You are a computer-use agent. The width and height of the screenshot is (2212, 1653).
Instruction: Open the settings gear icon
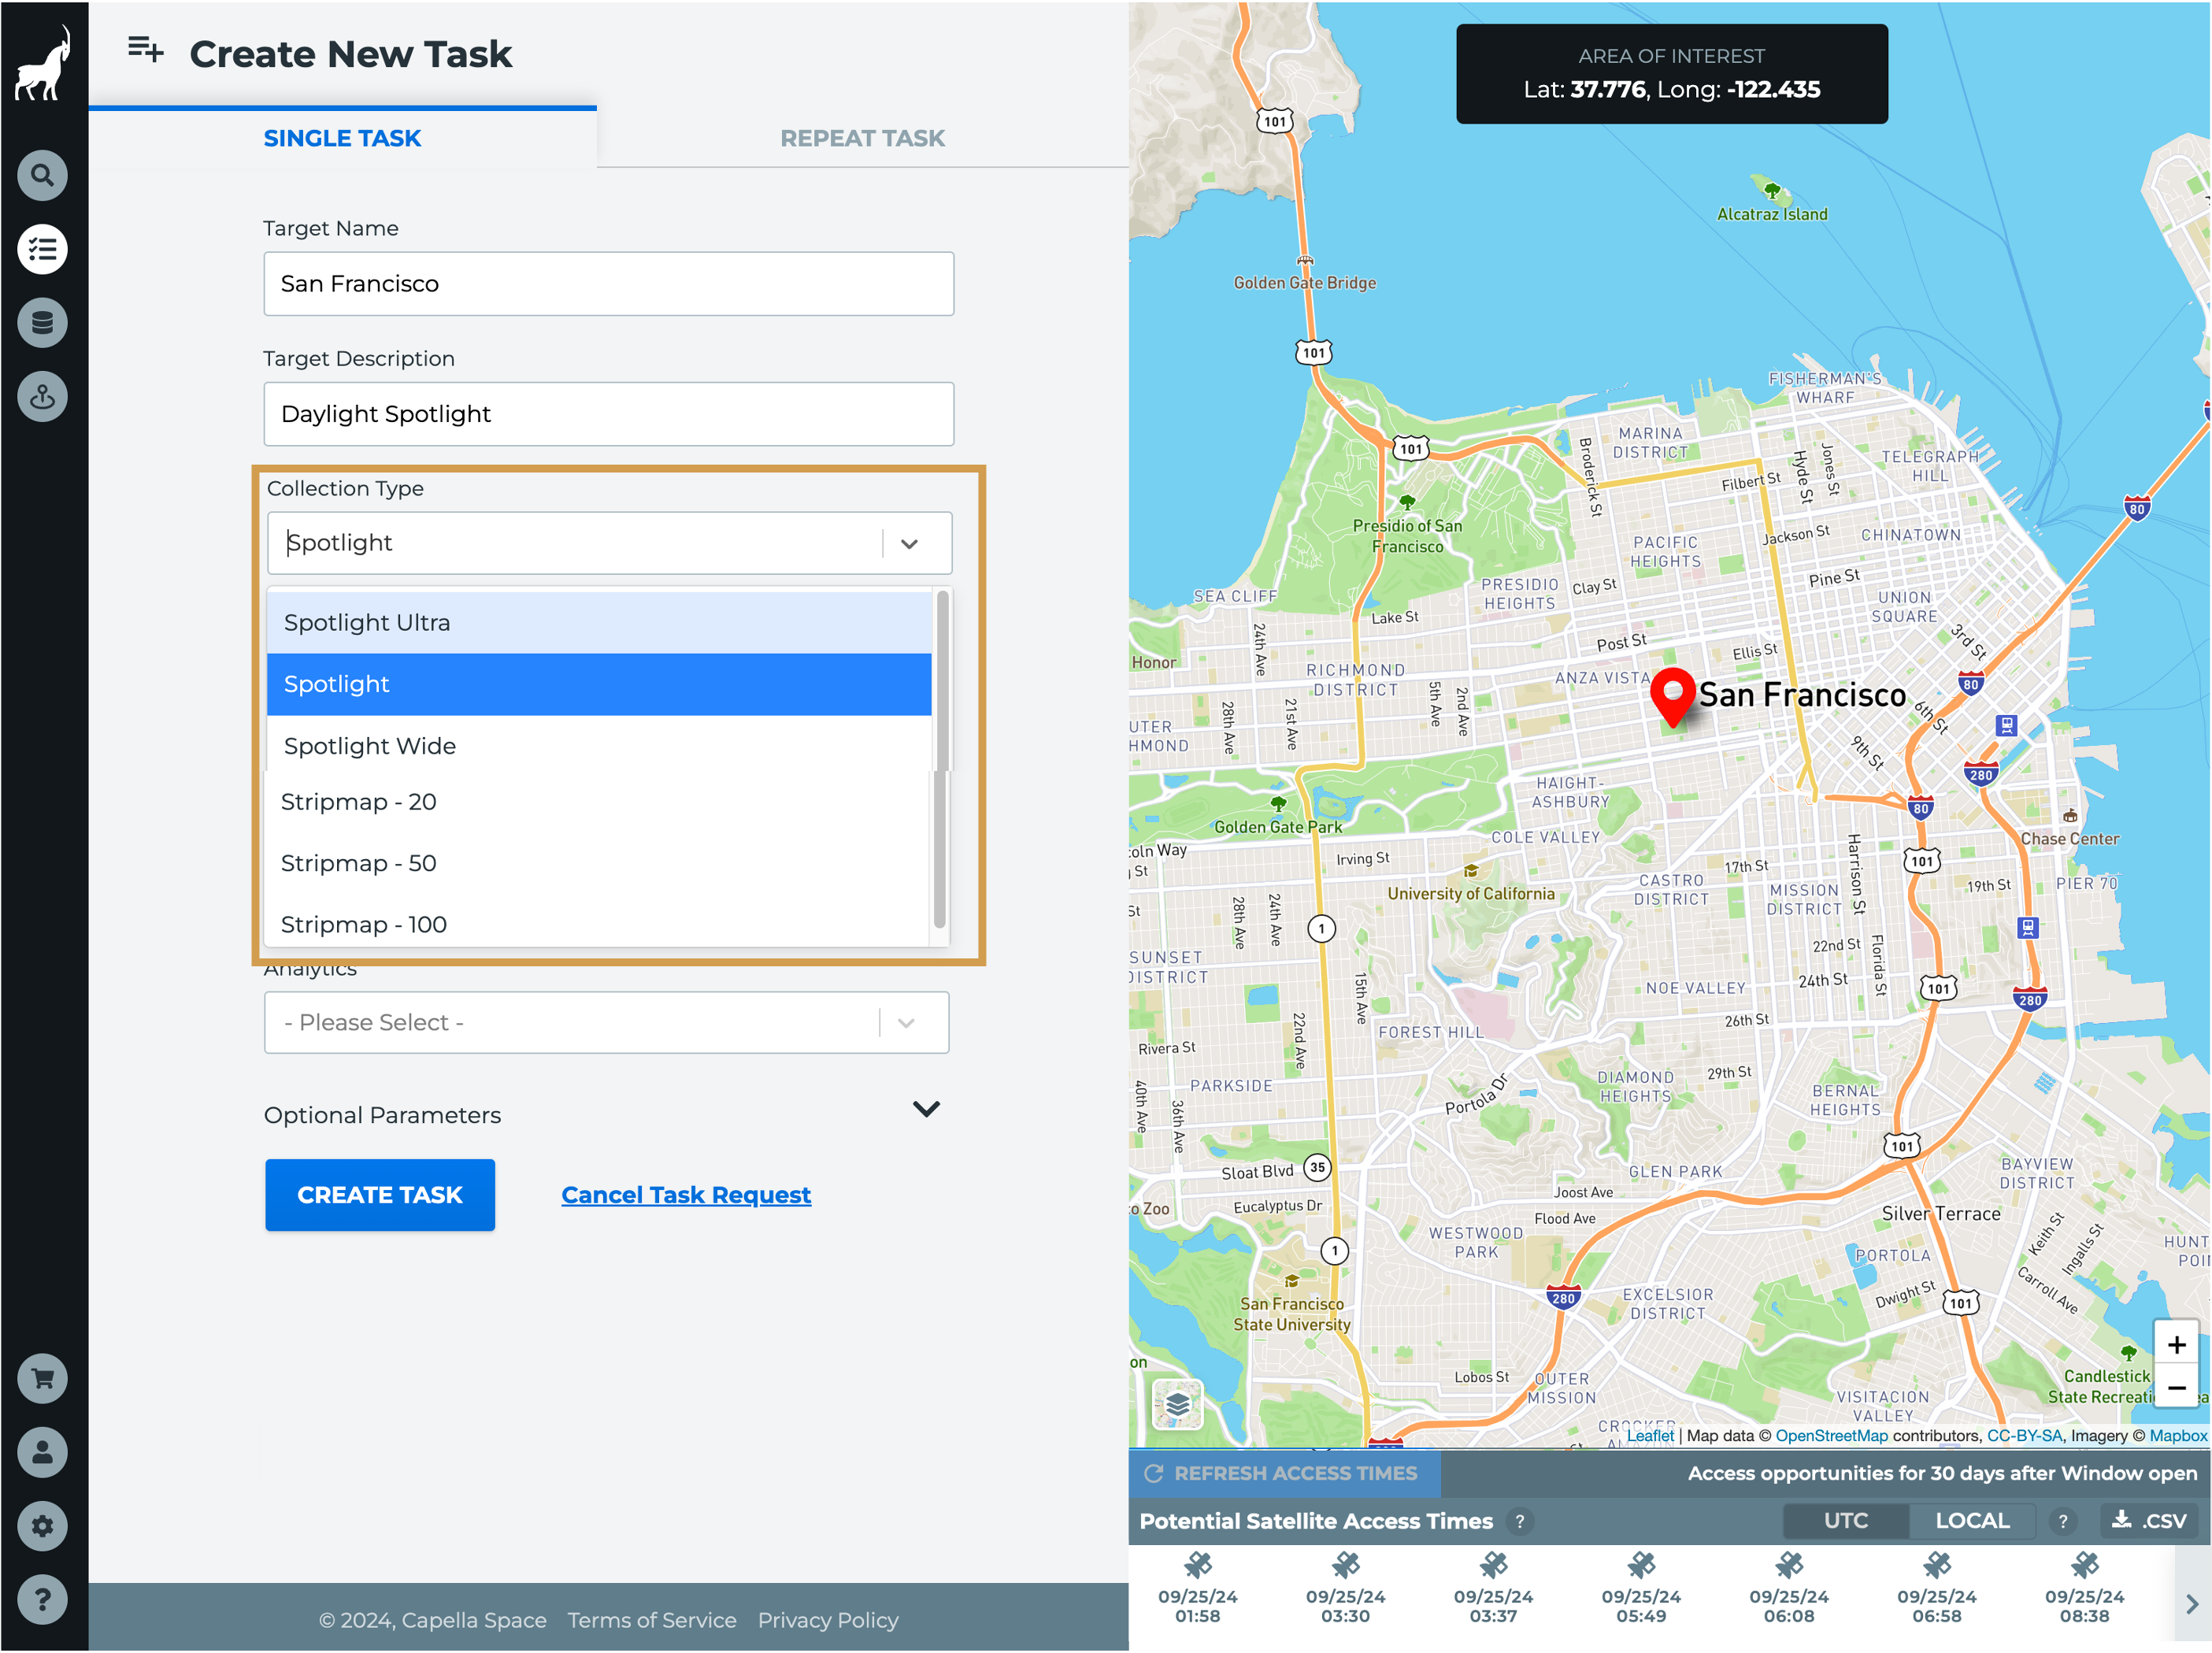(x=42, y=1526)
